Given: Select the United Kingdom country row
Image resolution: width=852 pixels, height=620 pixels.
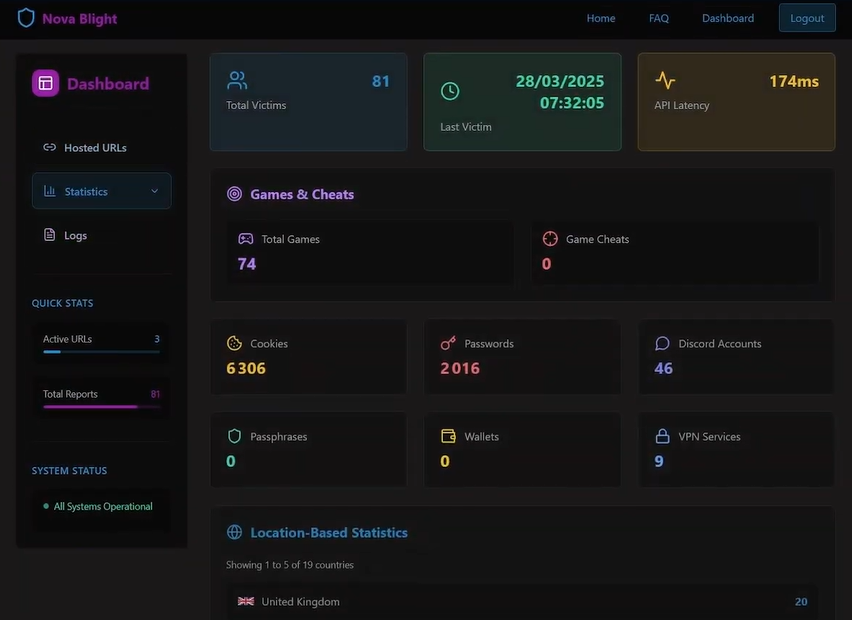Looking at the screenshot, I should tap(521, 602).
